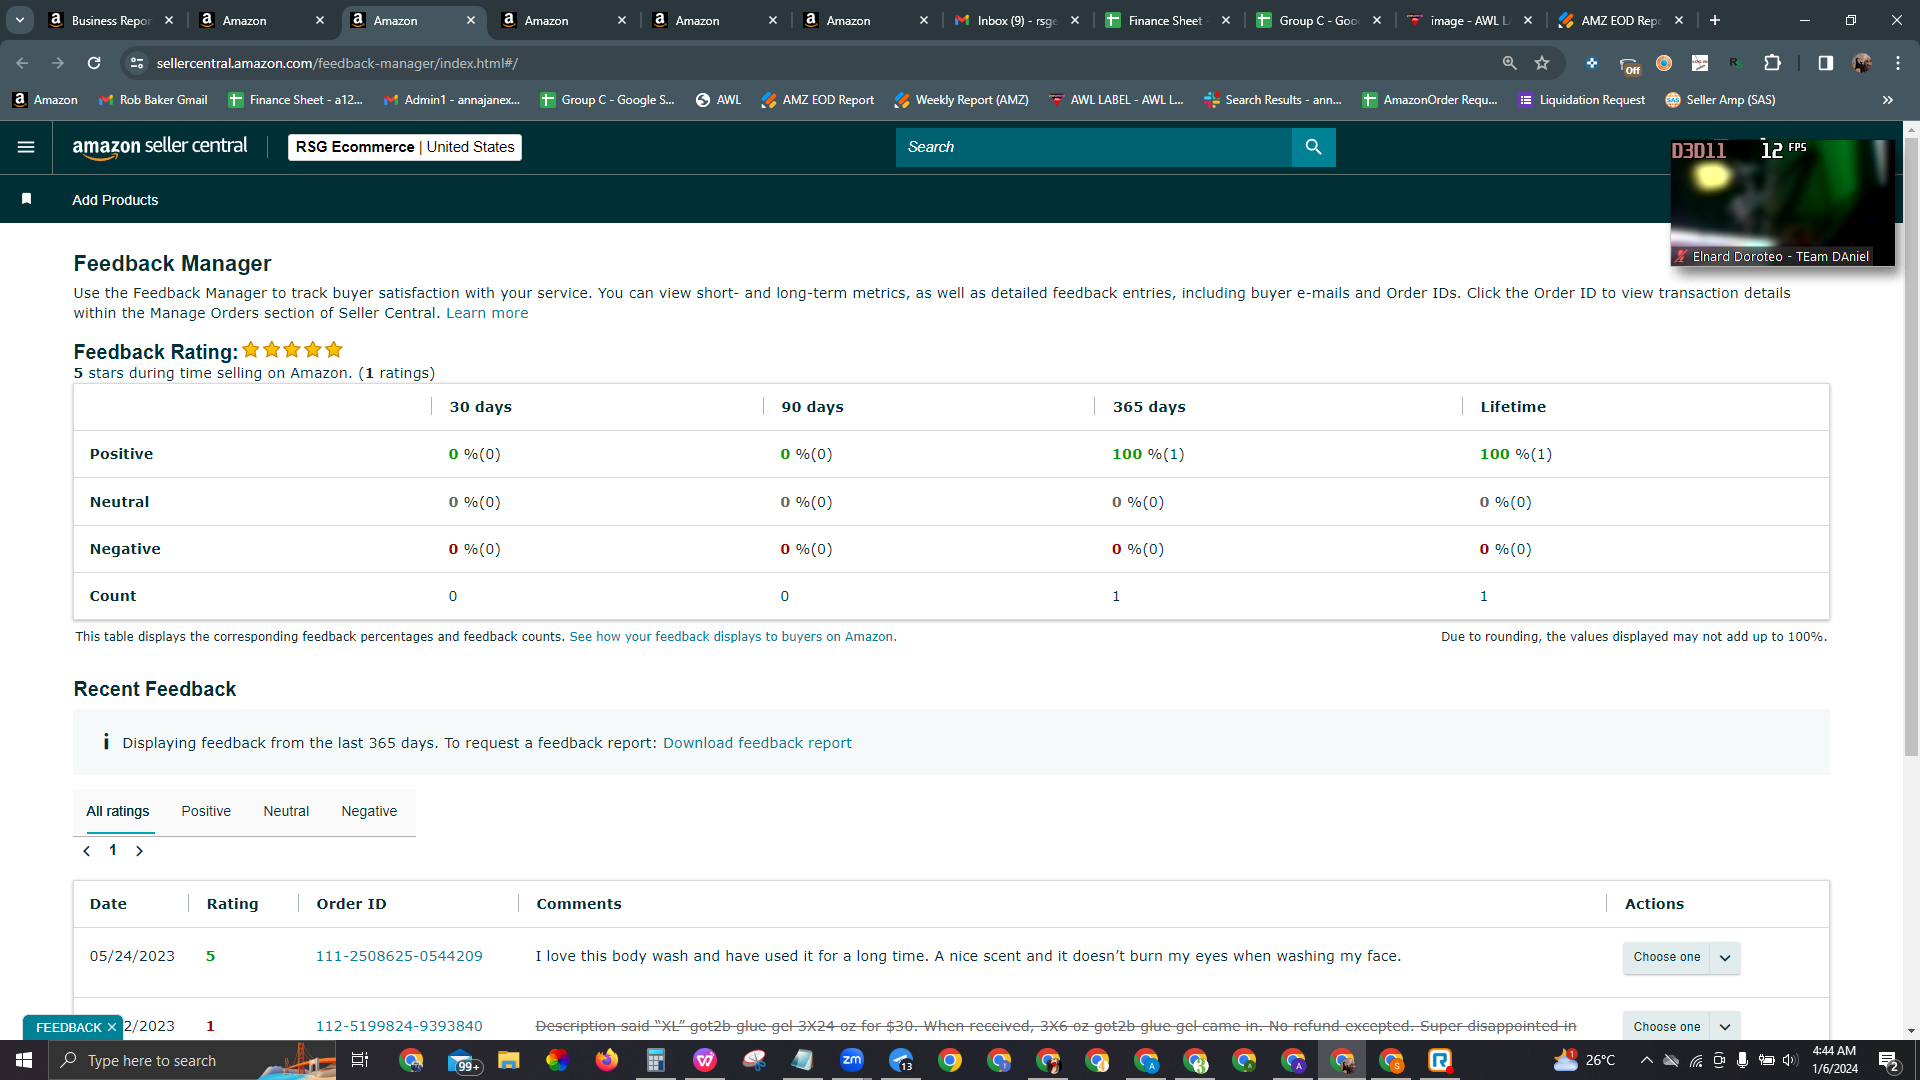Click the page vertical scrollbar thumb
The width and height of the screenshot is (1920, 1080).
click(x=1911, y=446)
